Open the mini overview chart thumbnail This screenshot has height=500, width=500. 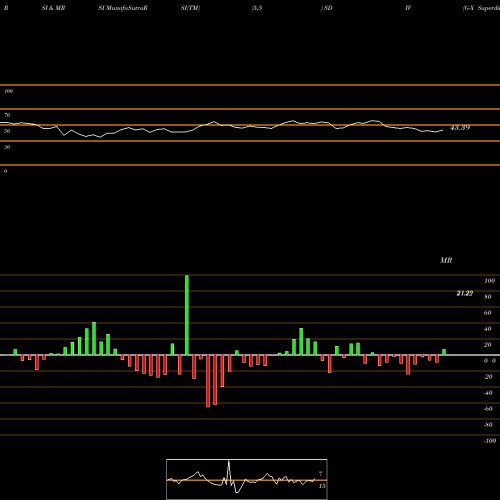pos(247,479)
